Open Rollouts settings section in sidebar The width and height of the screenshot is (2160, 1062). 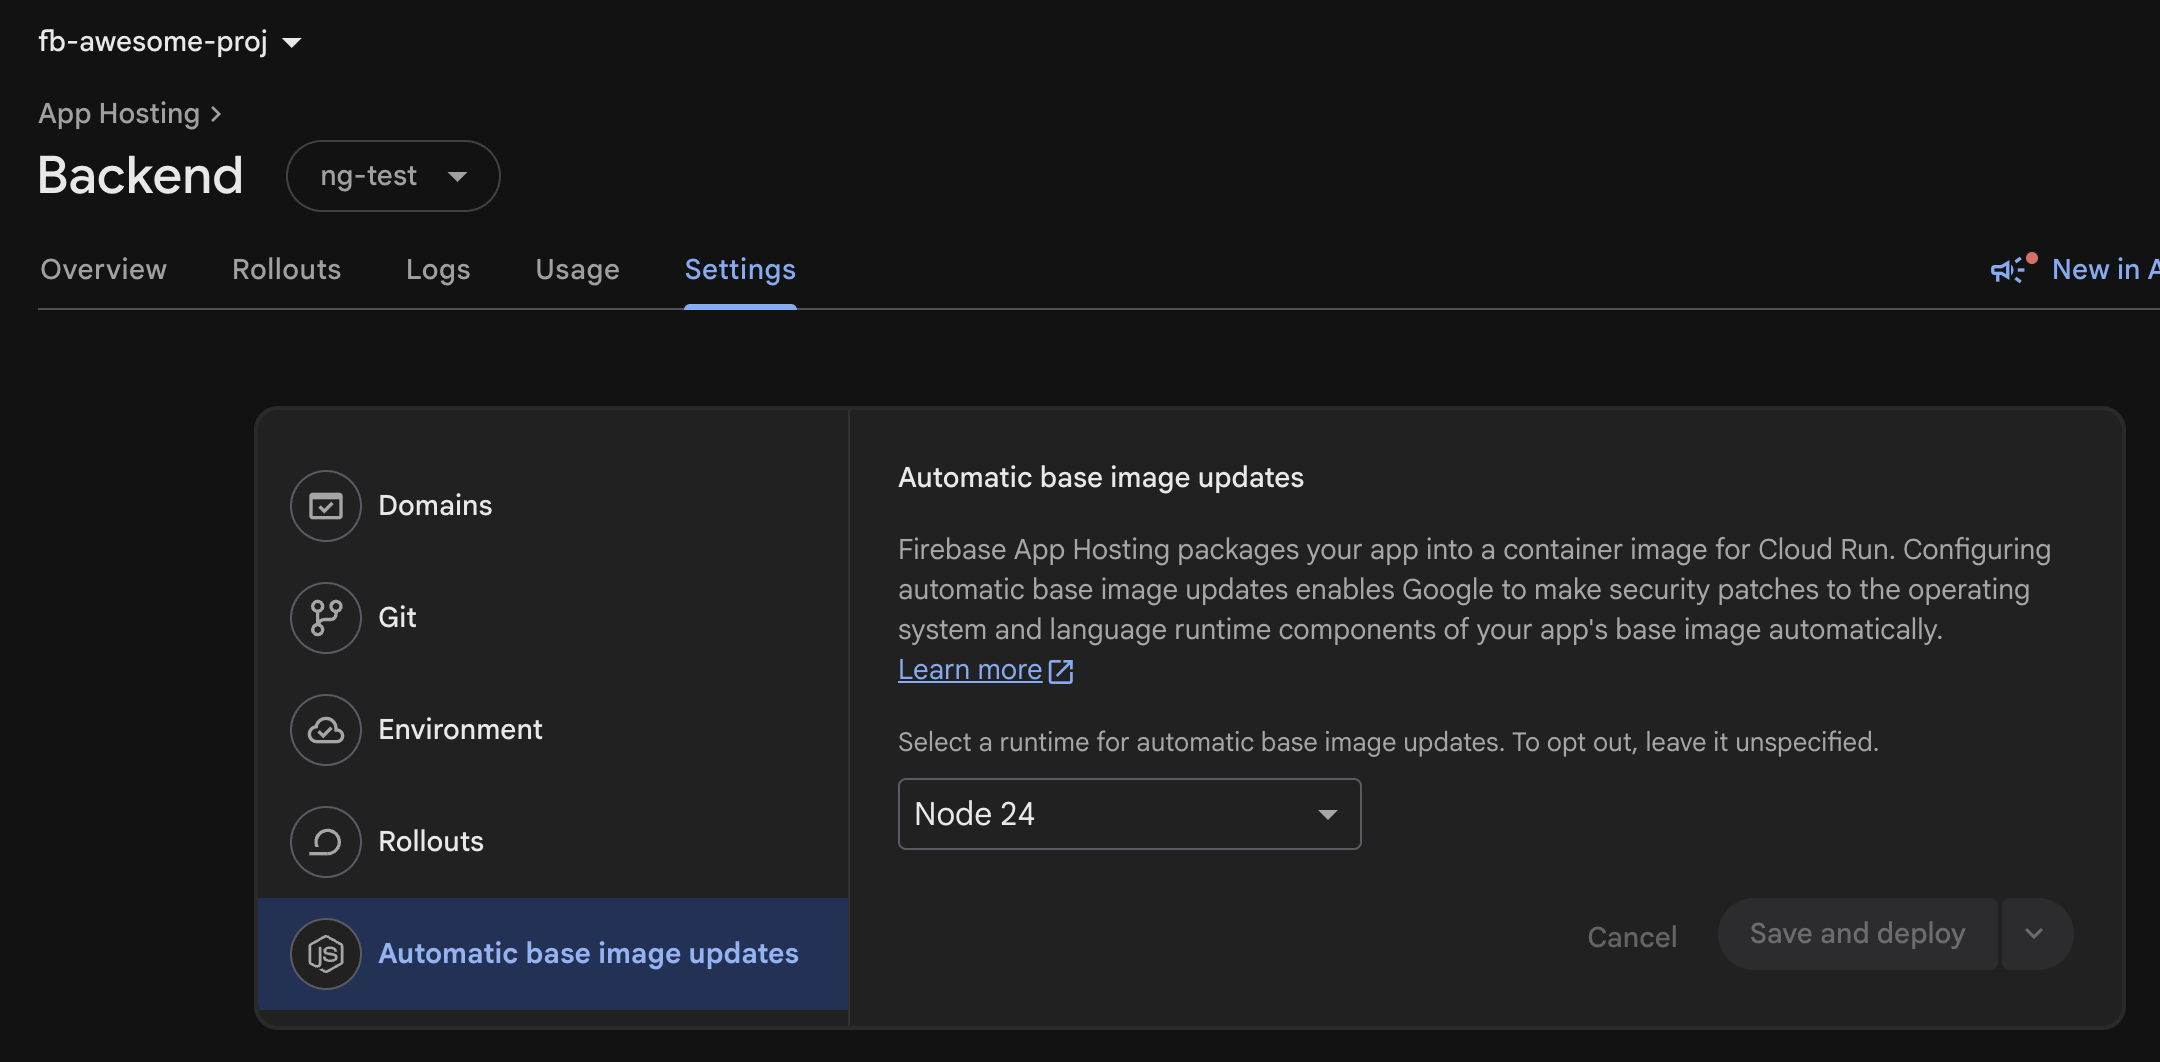point(554,842)
